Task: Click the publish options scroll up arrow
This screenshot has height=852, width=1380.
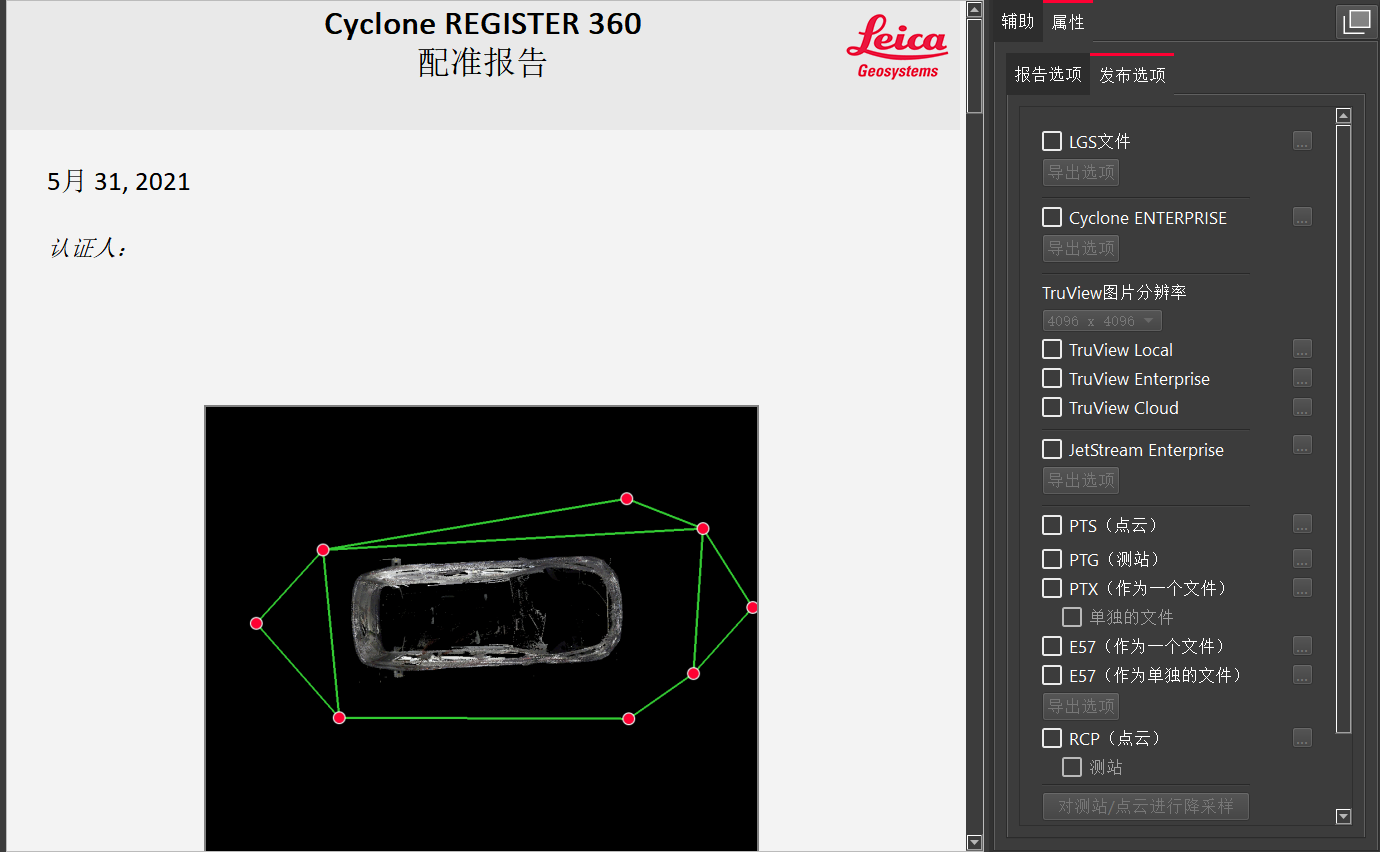Action: point(1344,116)
